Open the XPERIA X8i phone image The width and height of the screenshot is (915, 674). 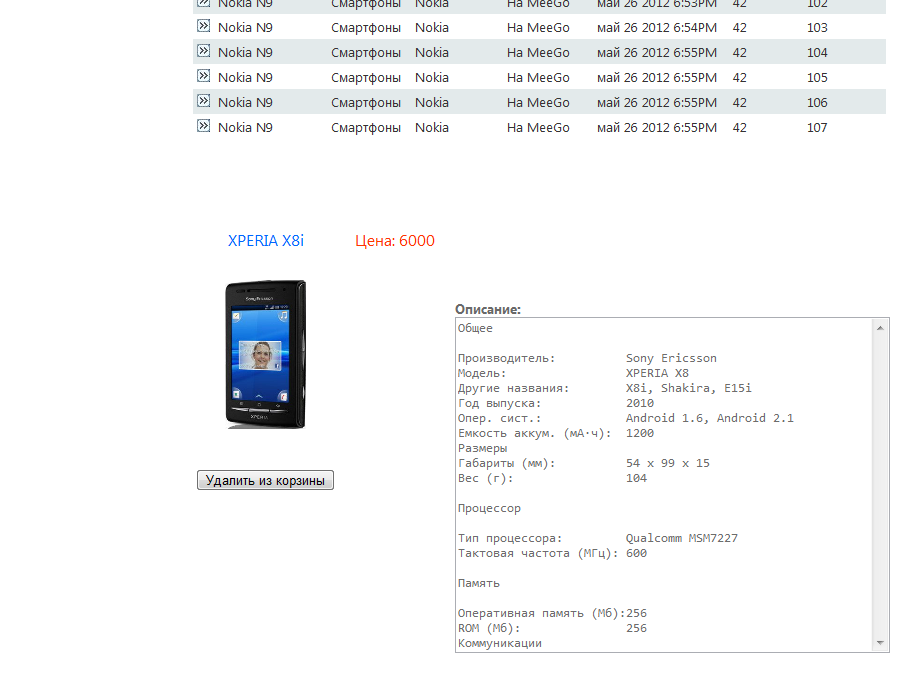point(266,354)
